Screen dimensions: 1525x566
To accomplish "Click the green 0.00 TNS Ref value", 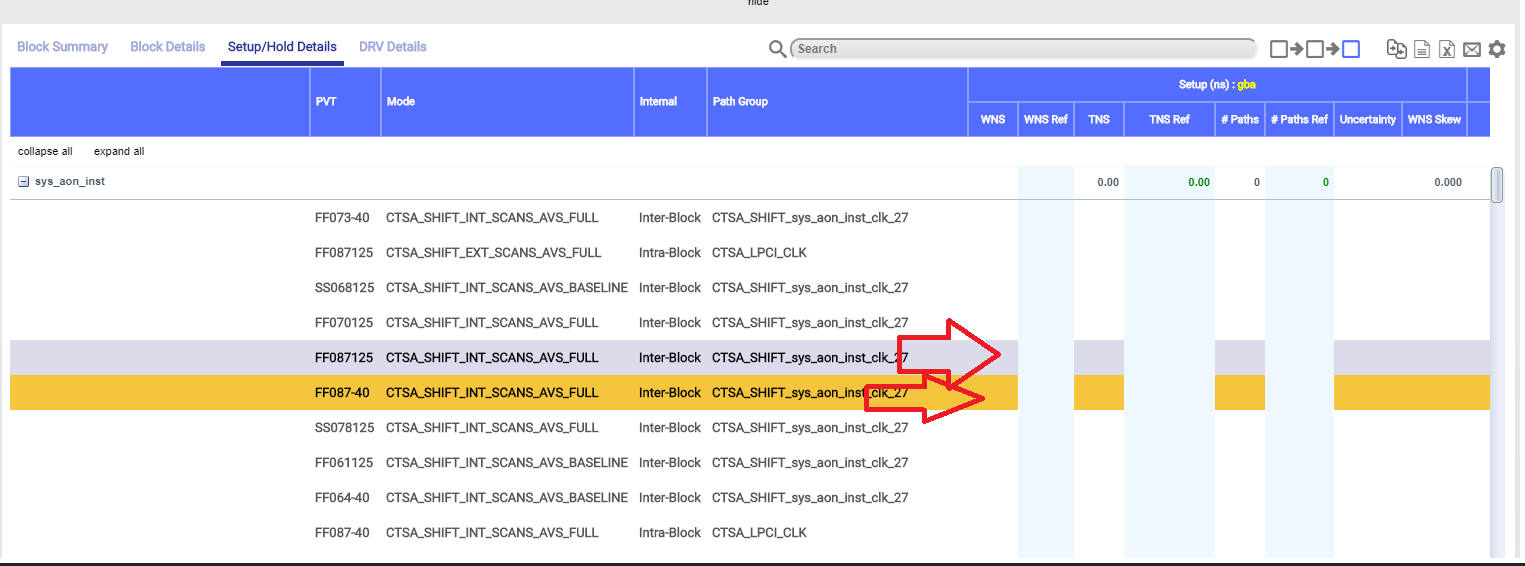I will [1199, 182].
